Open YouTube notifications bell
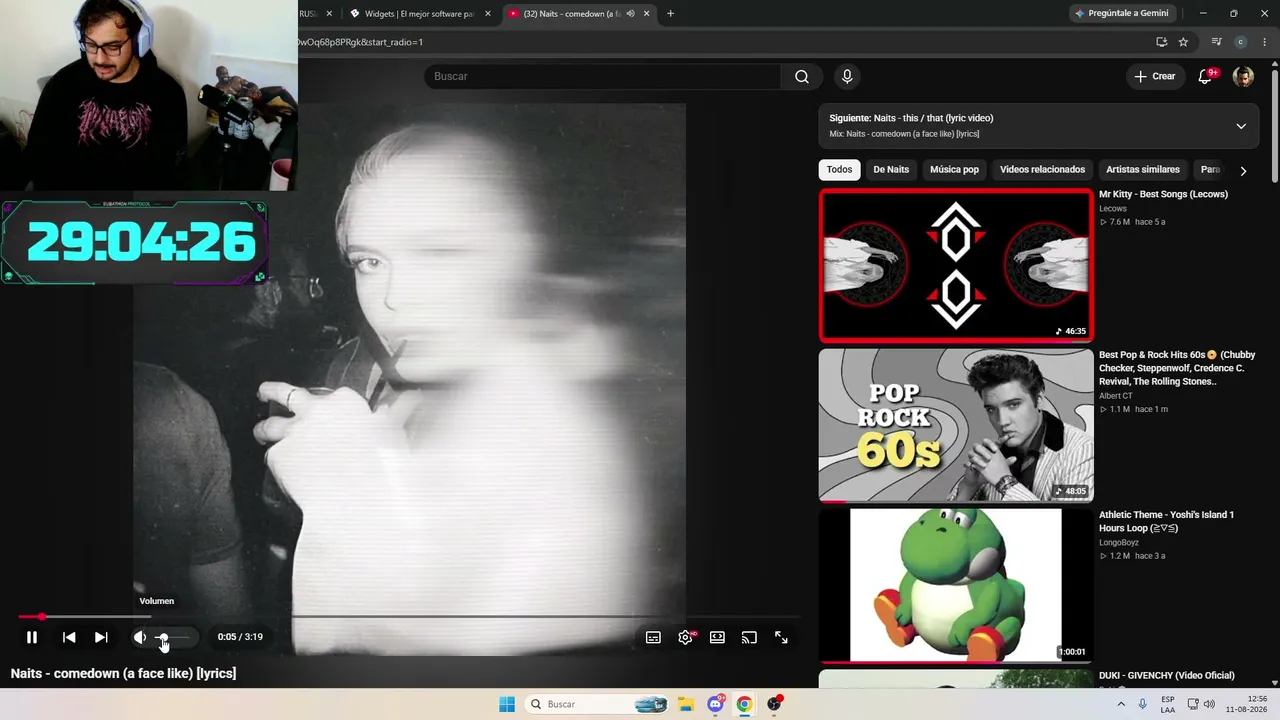 (1206, 76)
